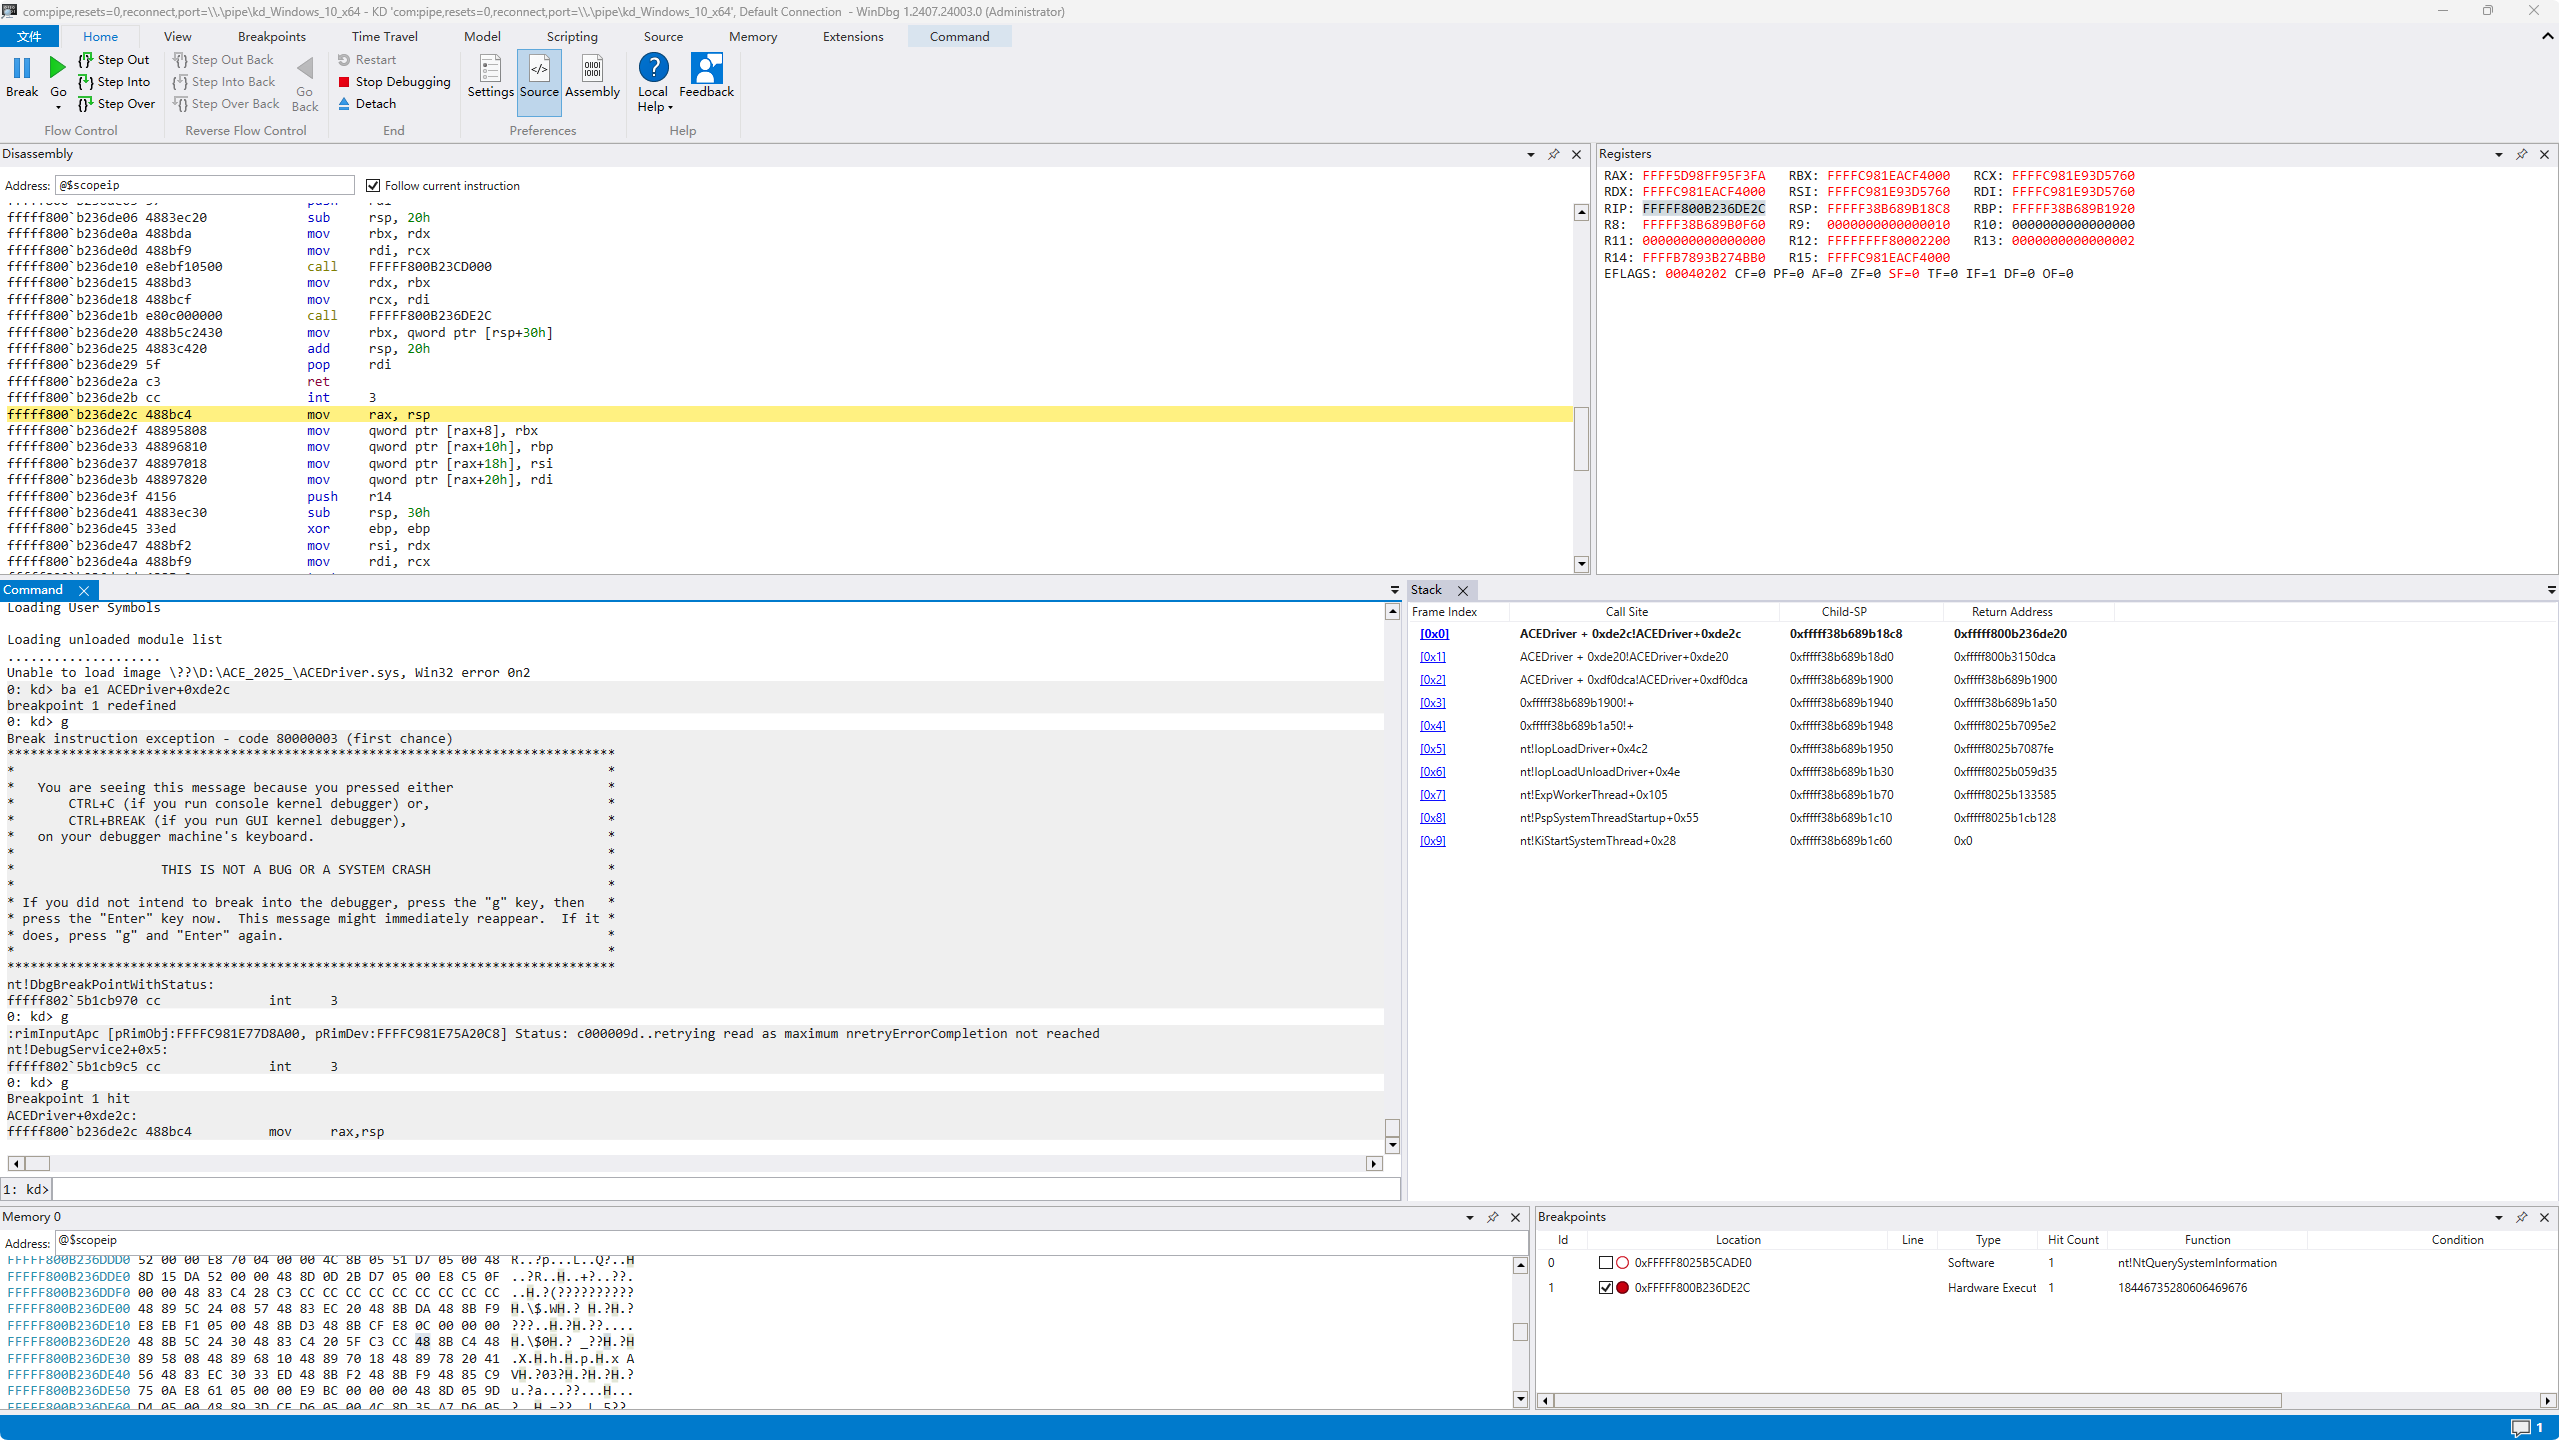Click the Disassembly address input field
Screen dimensions: 2560x1440
[x=205, y=185]
